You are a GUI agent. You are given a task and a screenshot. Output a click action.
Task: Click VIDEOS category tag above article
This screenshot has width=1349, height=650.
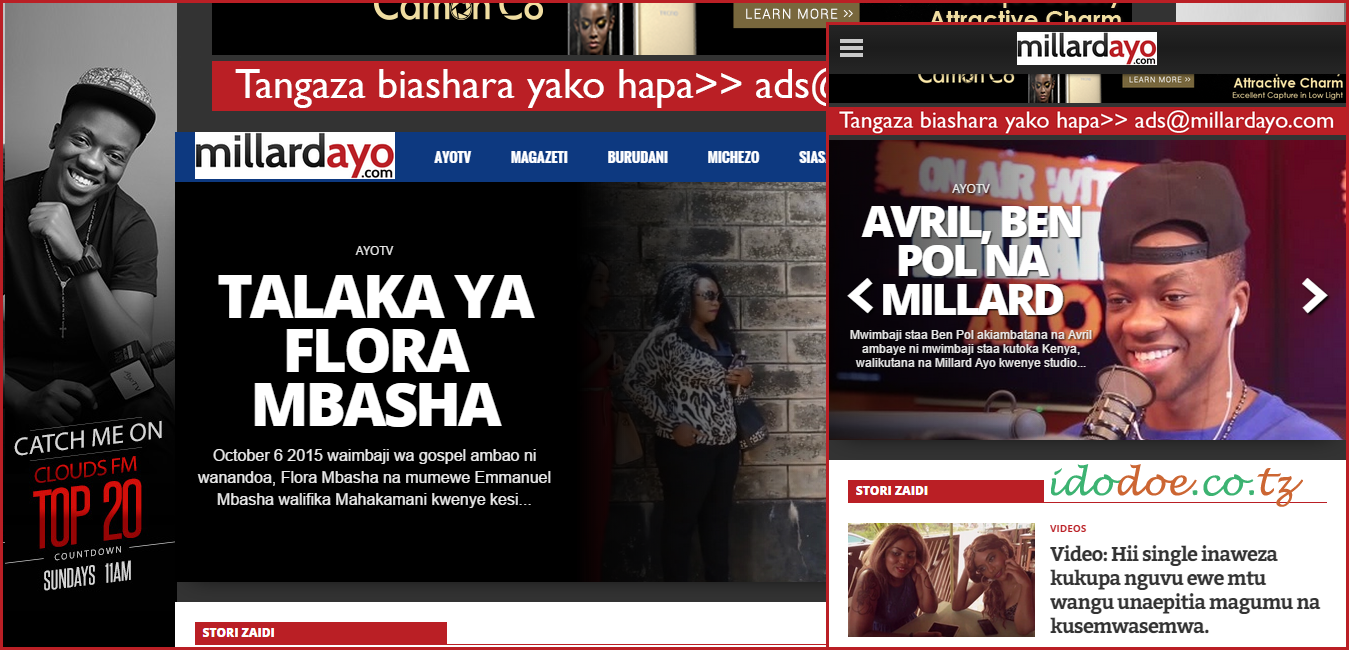(1068, 528)
